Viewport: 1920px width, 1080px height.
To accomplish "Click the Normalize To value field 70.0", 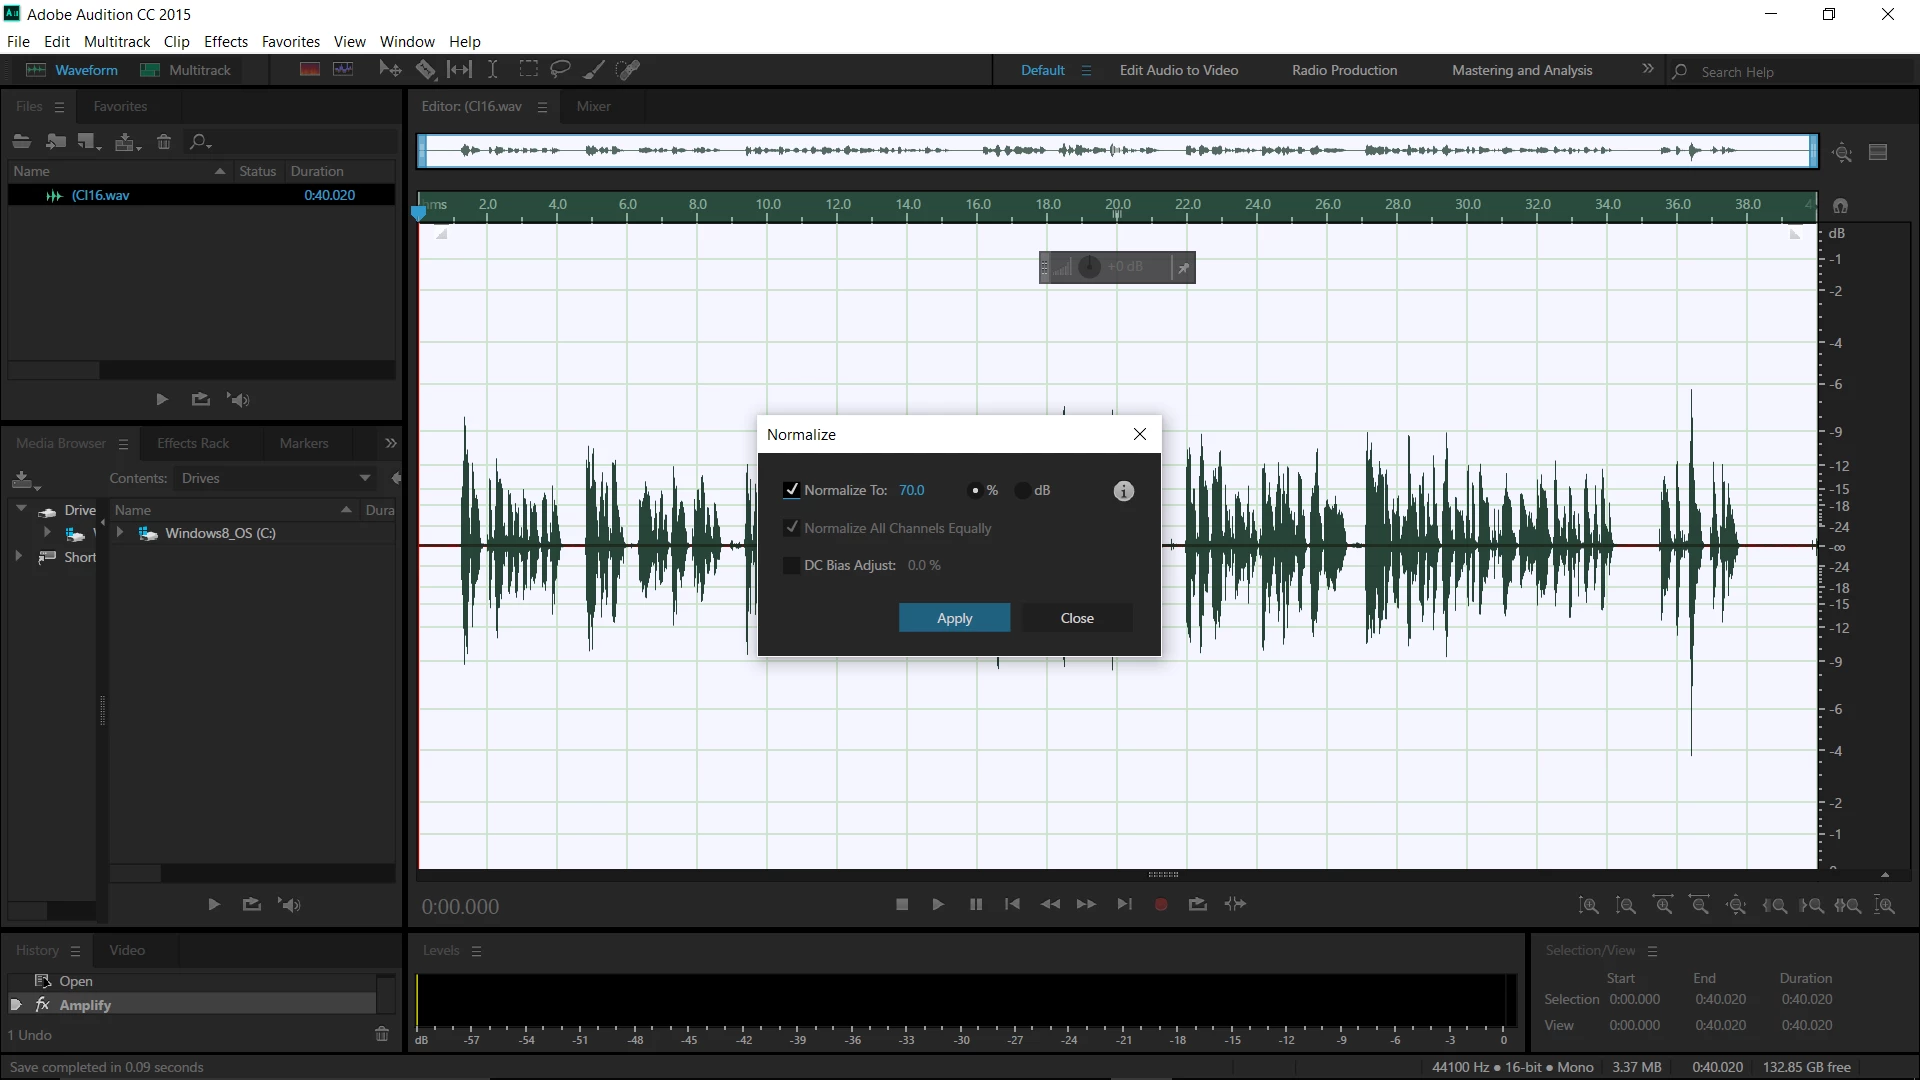I will tap(911, 490).
